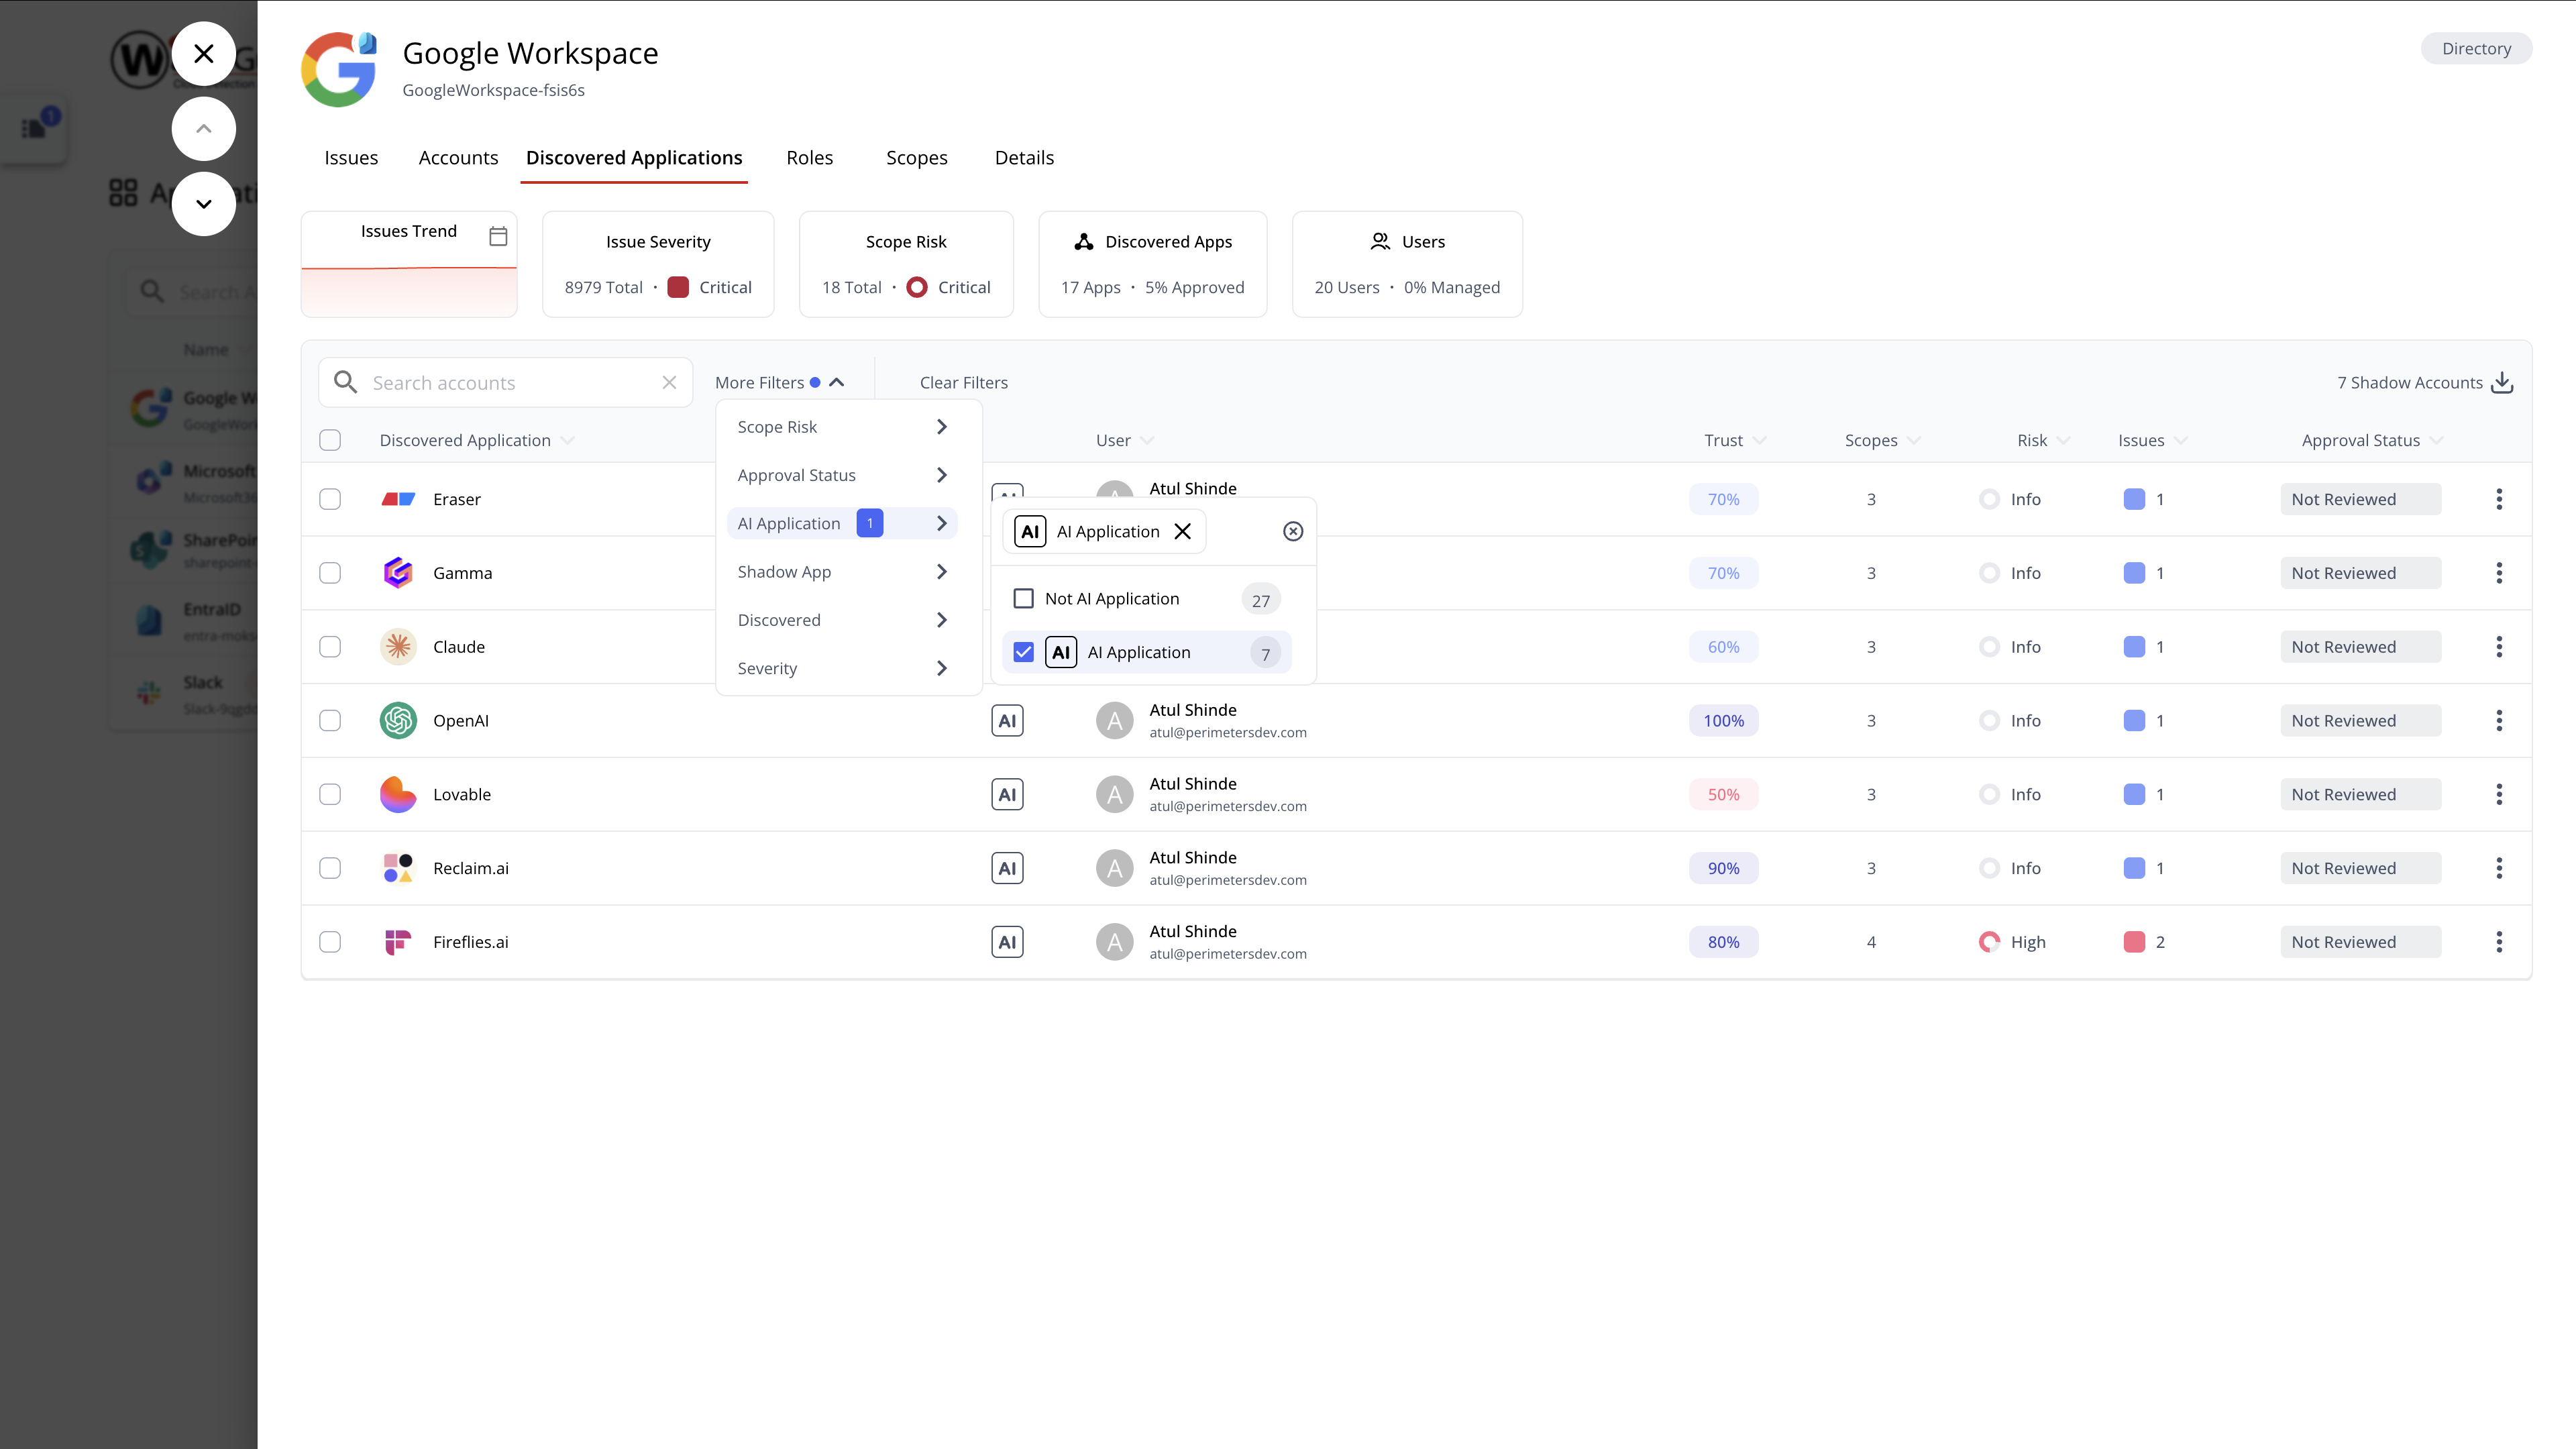The image size is (2576, 1449).
Task: Click Lovable 50% trust score
Action: click(1723, 795)
